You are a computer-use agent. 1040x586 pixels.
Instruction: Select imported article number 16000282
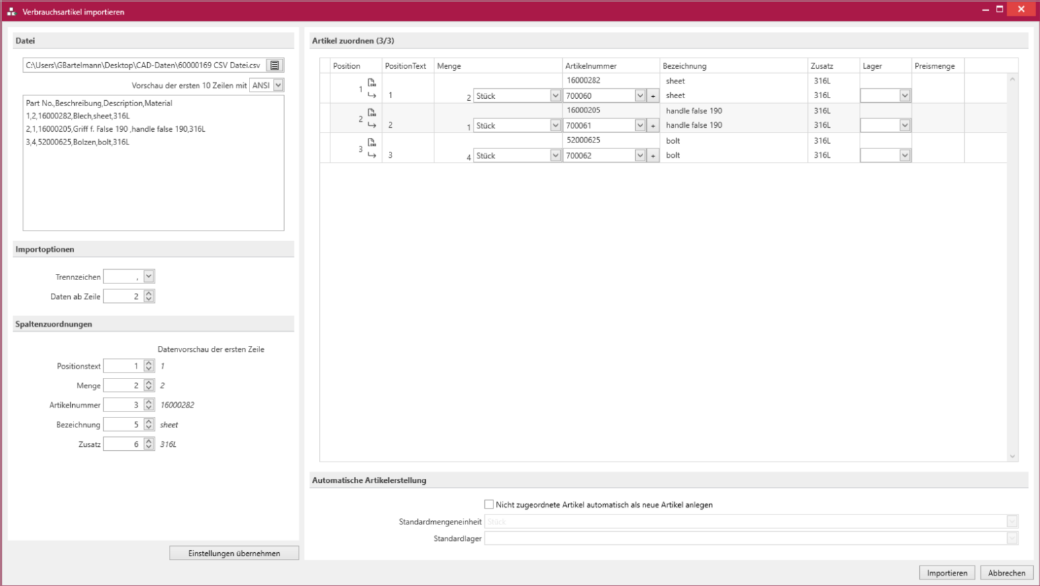tap(583, 80)
